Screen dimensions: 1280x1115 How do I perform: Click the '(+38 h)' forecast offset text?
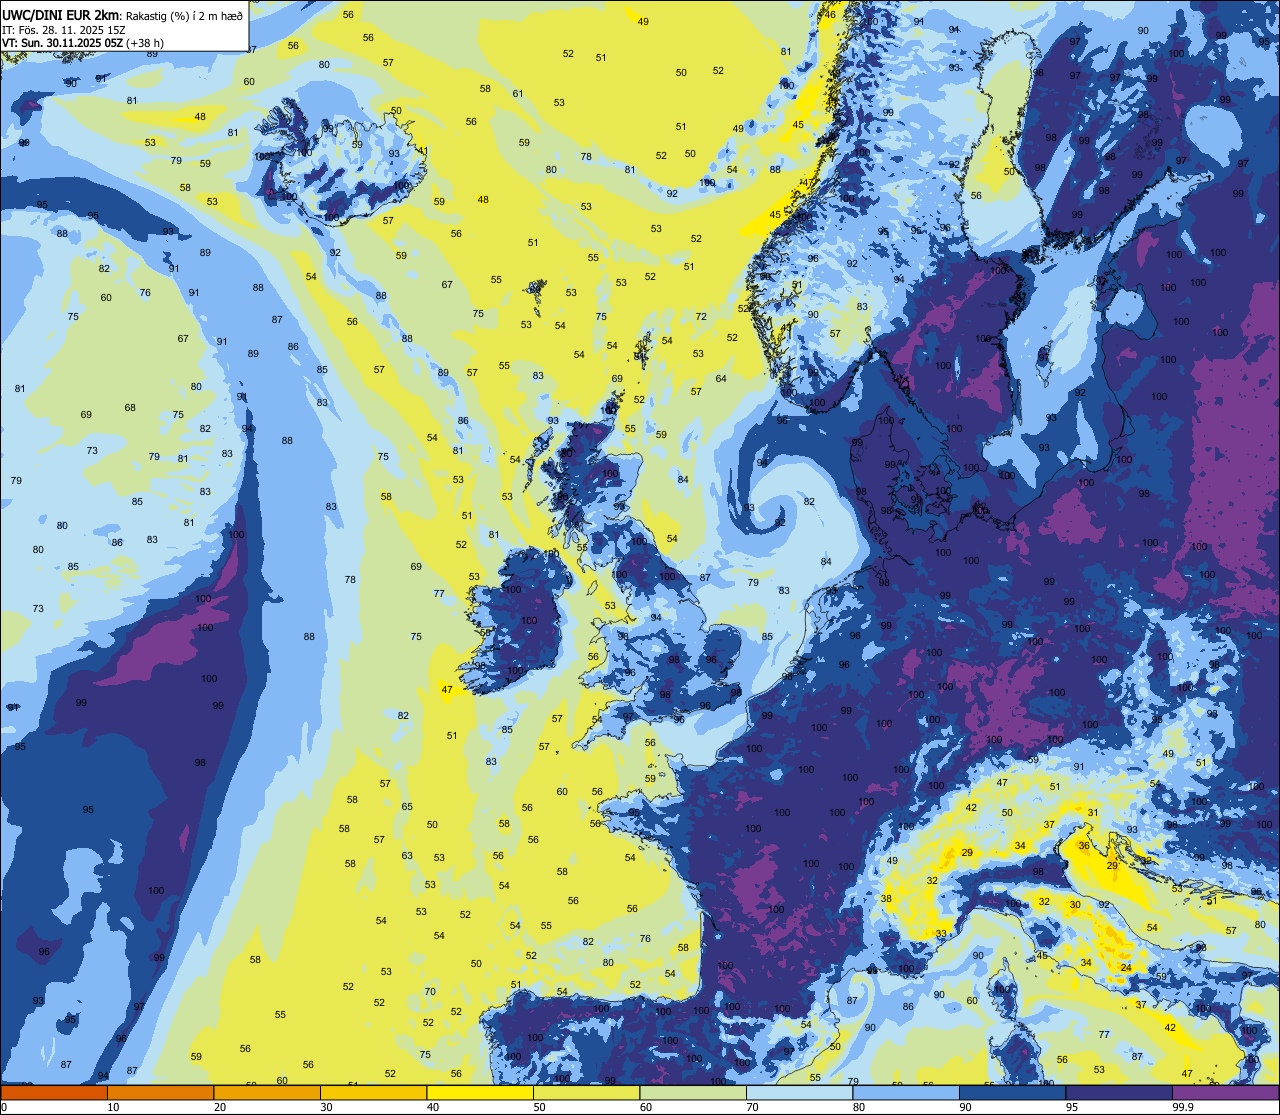coord(145,43)
